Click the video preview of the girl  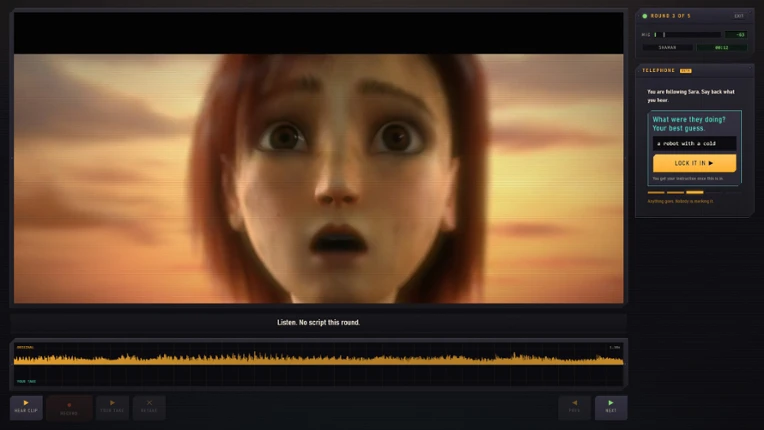[x=319, y=178]
